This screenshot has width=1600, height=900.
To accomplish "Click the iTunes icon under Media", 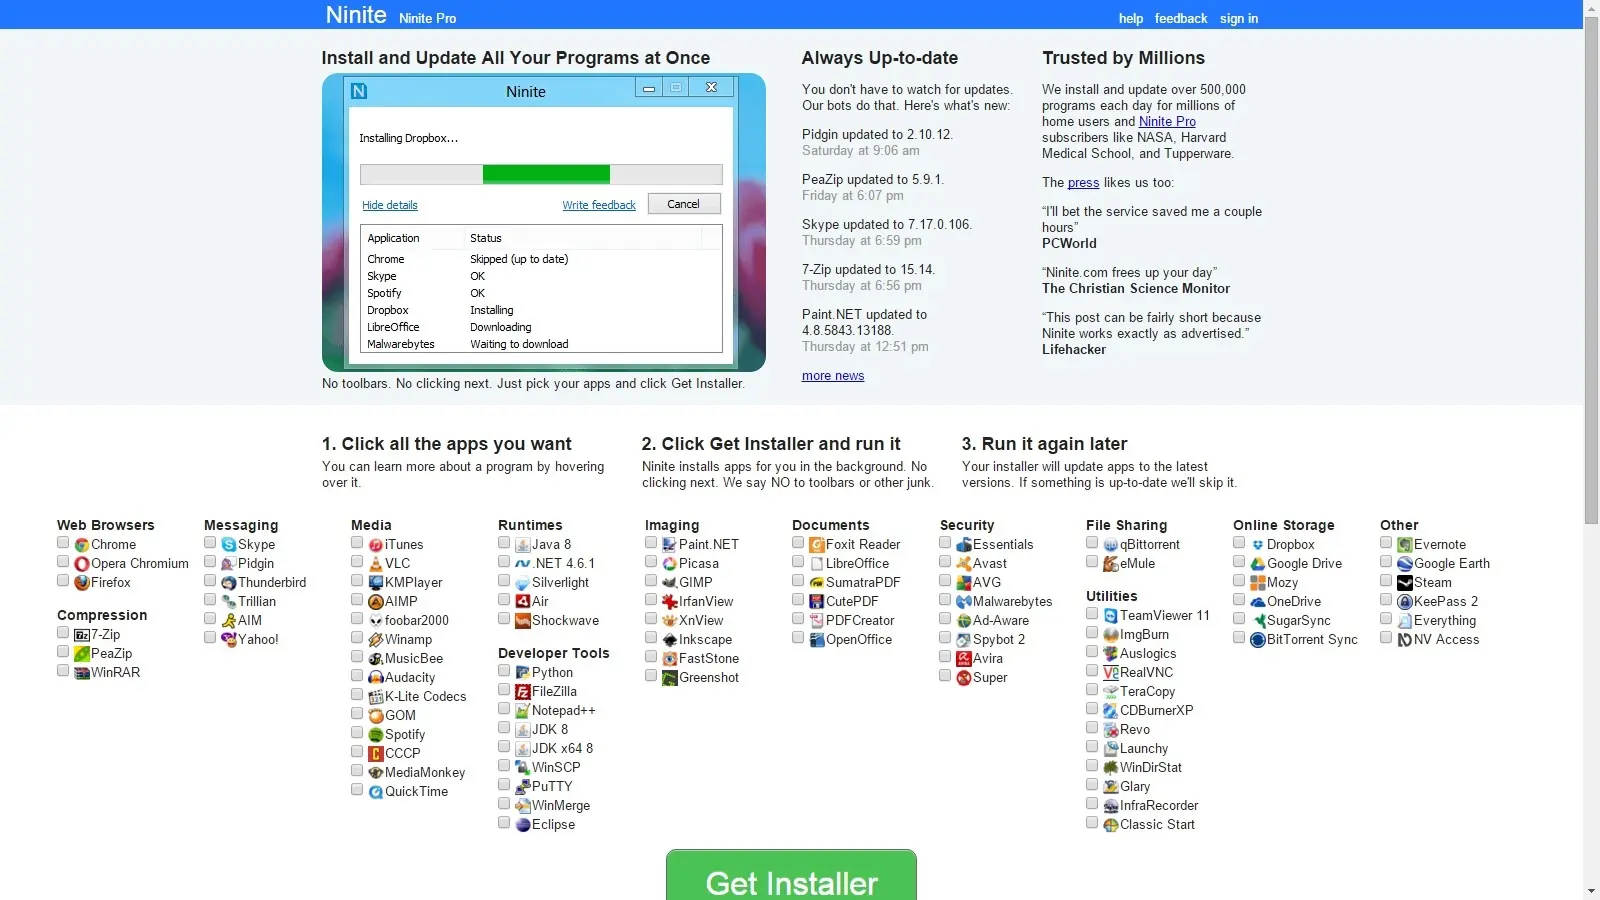I will (x=376, y=545).
